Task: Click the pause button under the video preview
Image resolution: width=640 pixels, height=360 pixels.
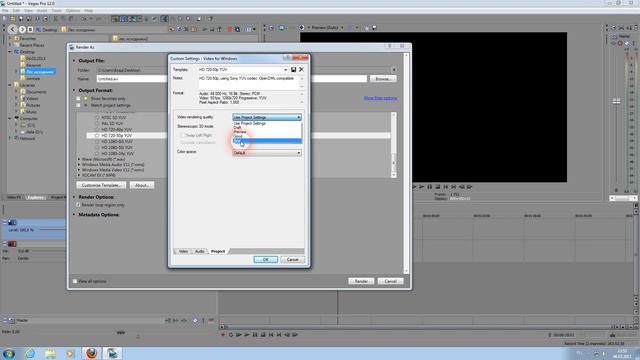Action: pyautogui.click(x=430, y=187)
